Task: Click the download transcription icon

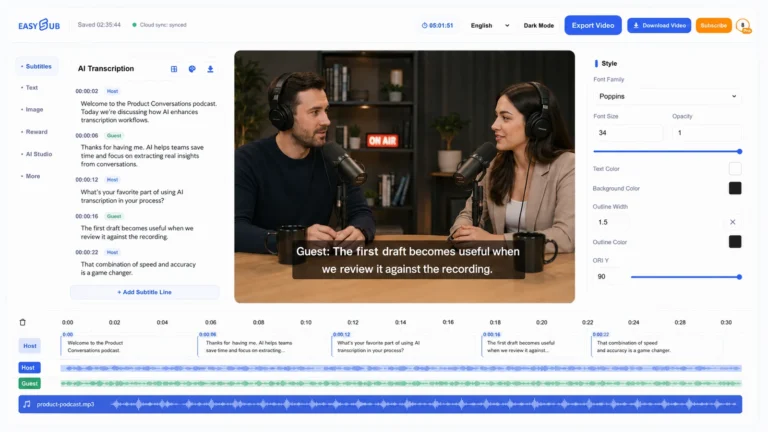Action: point(210,69)
